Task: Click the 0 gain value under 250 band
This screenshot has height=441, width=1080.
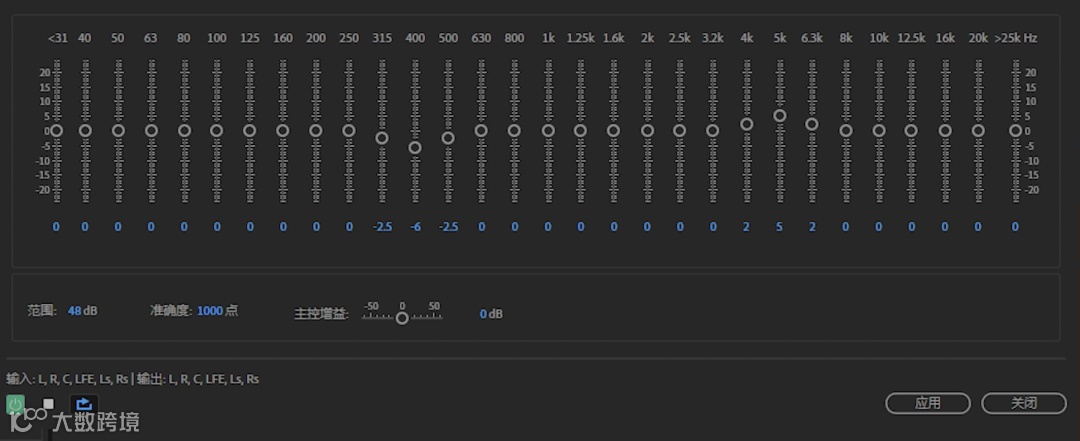Action: 349,227
